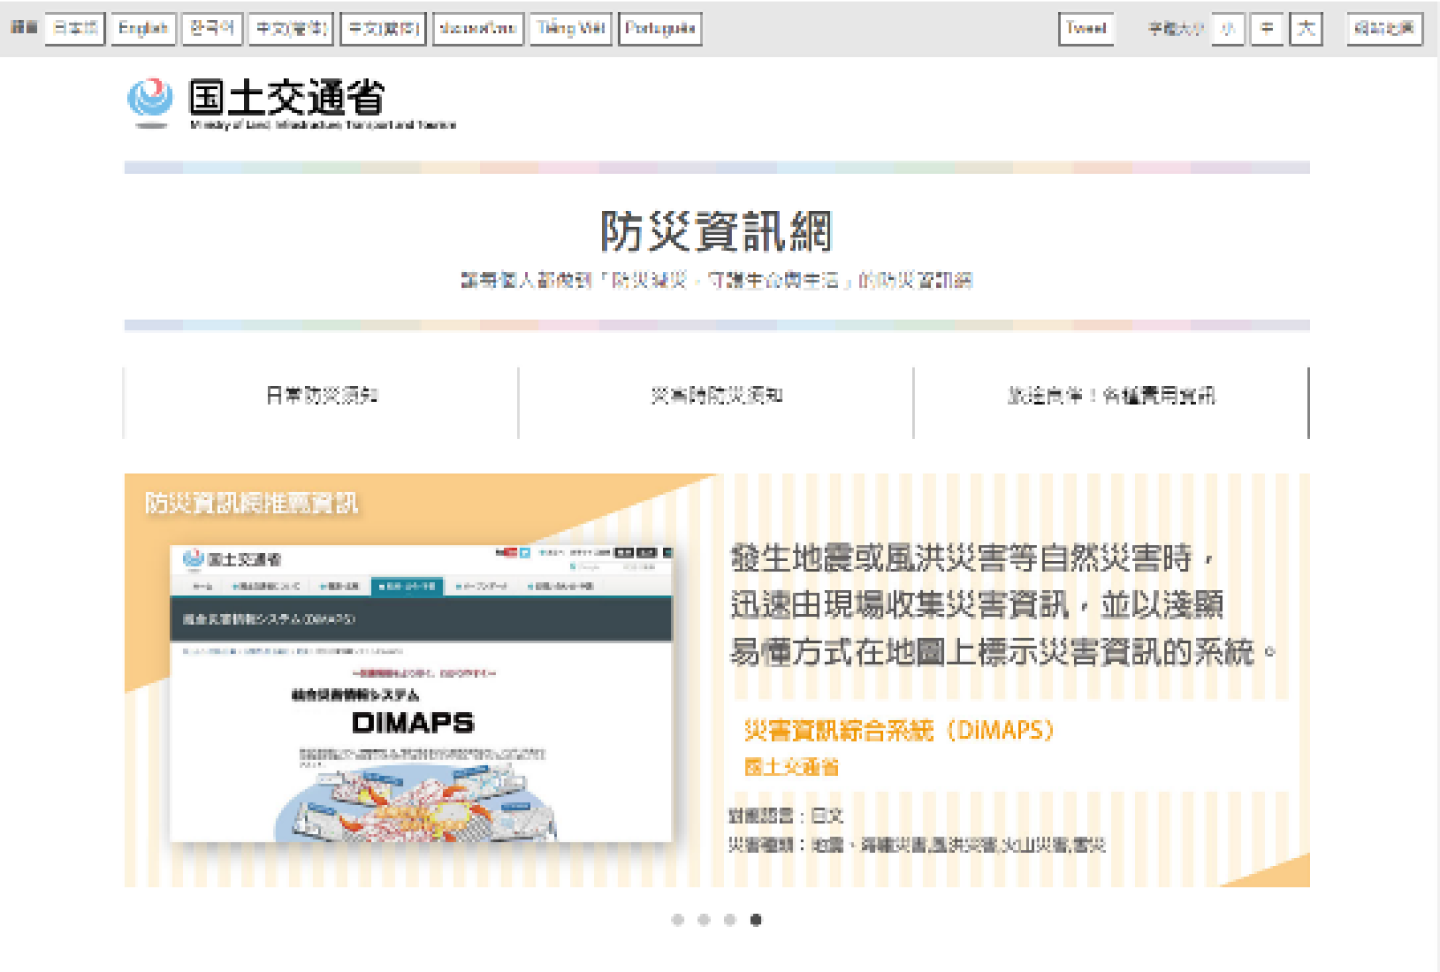Select Korean 한국어 language
1440x972 pixels.
(x=212, y=29)
